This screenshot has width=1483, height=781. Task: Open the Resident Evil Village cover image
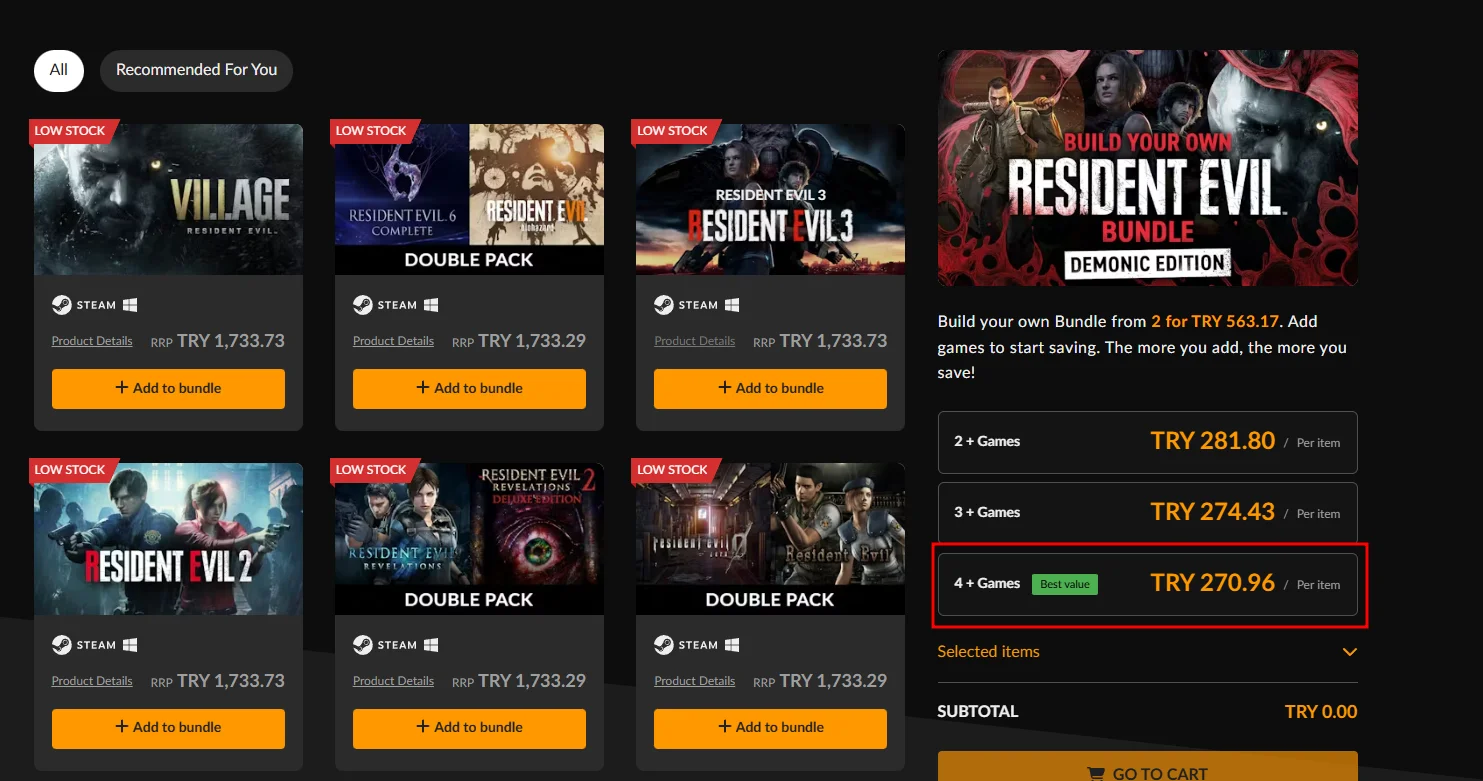coord(168,199)
